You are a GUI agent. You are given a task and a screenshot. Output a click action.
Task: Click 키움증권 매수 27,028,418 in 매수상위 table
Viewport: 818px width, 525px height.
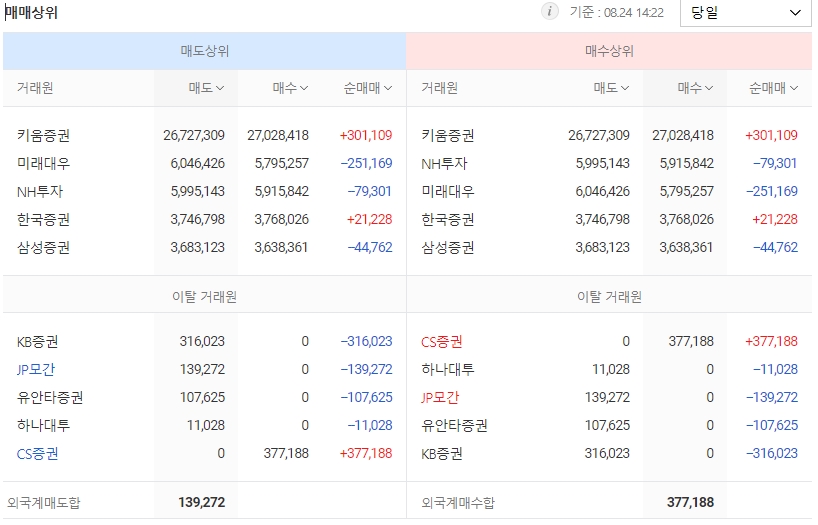pos(683,136)
